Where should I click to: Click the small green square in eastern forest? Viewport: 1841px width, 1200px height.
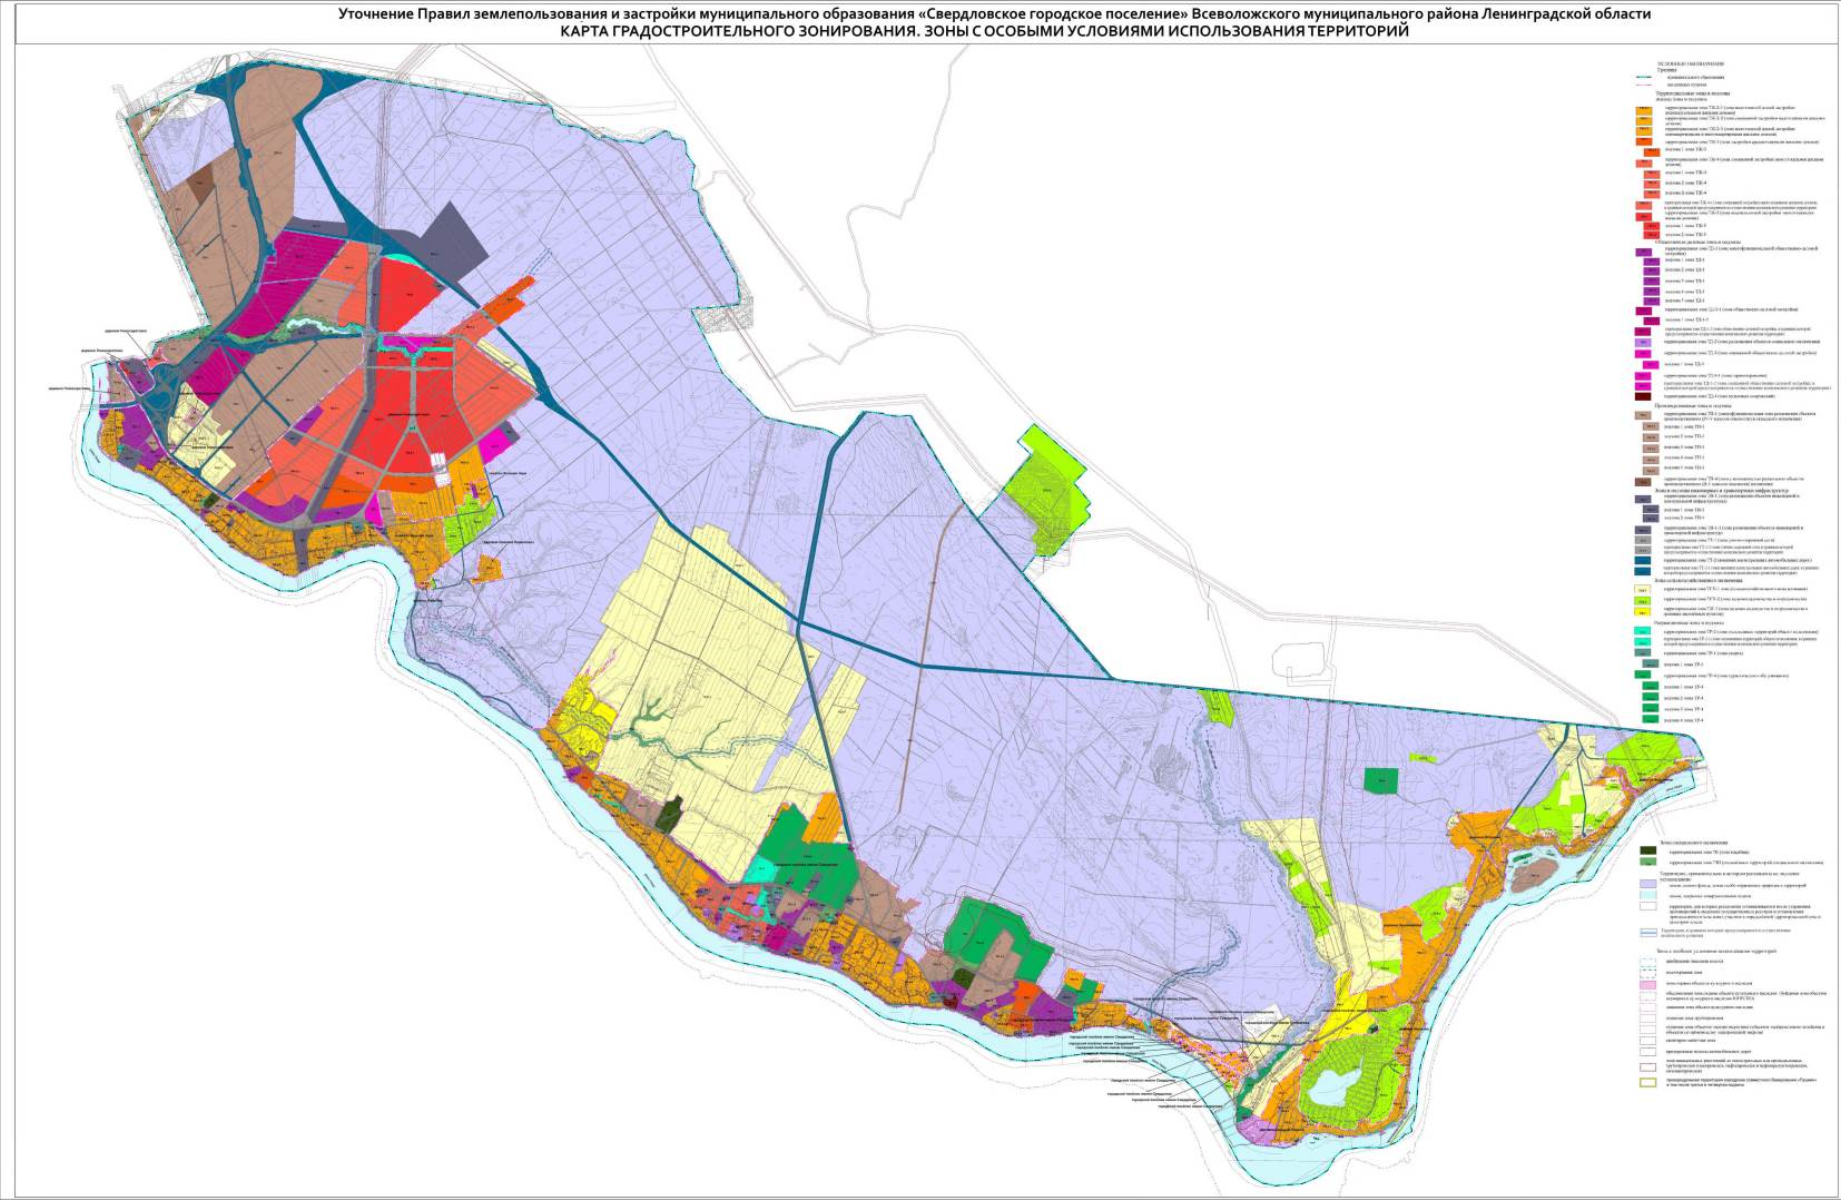pyautogui.click(x=1381, y=781)
